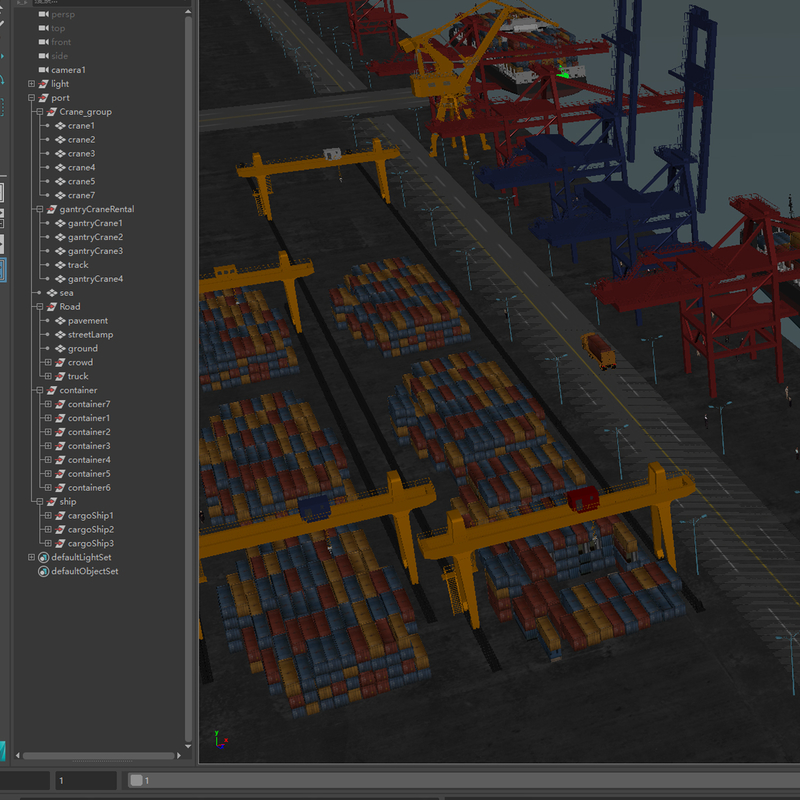The image size is (800, 800).
Task: Click the camera1 camera icon
Action: [42, 70]
